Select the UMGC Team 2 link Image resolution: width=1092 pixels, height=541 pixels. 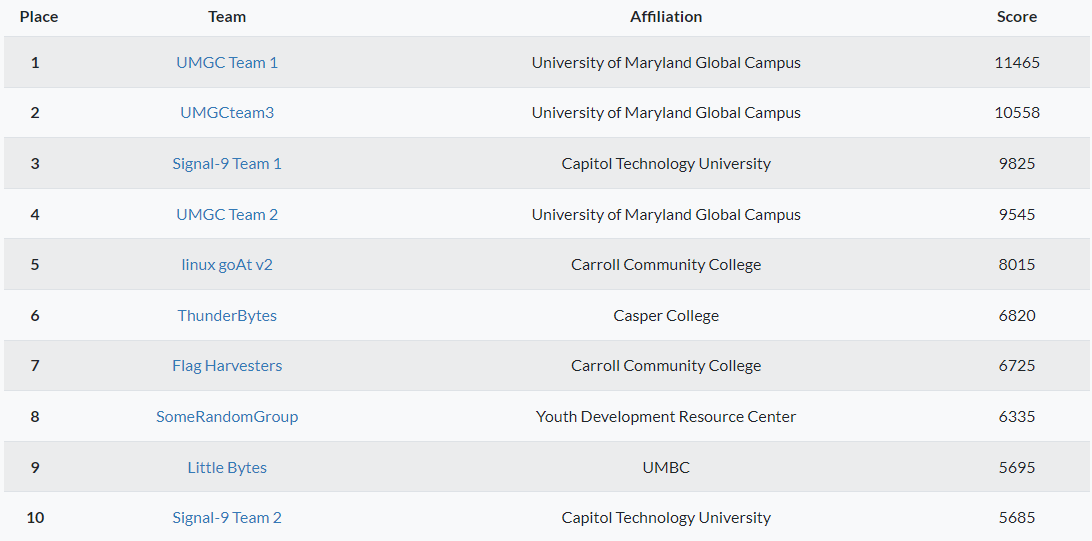coord(227,214)
